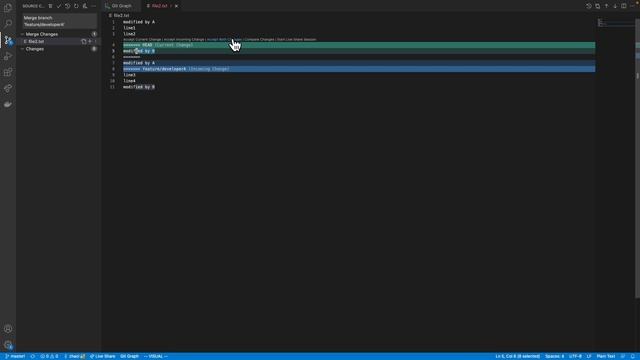
Task: Change end of line via LF
Action: pos(589,356)
